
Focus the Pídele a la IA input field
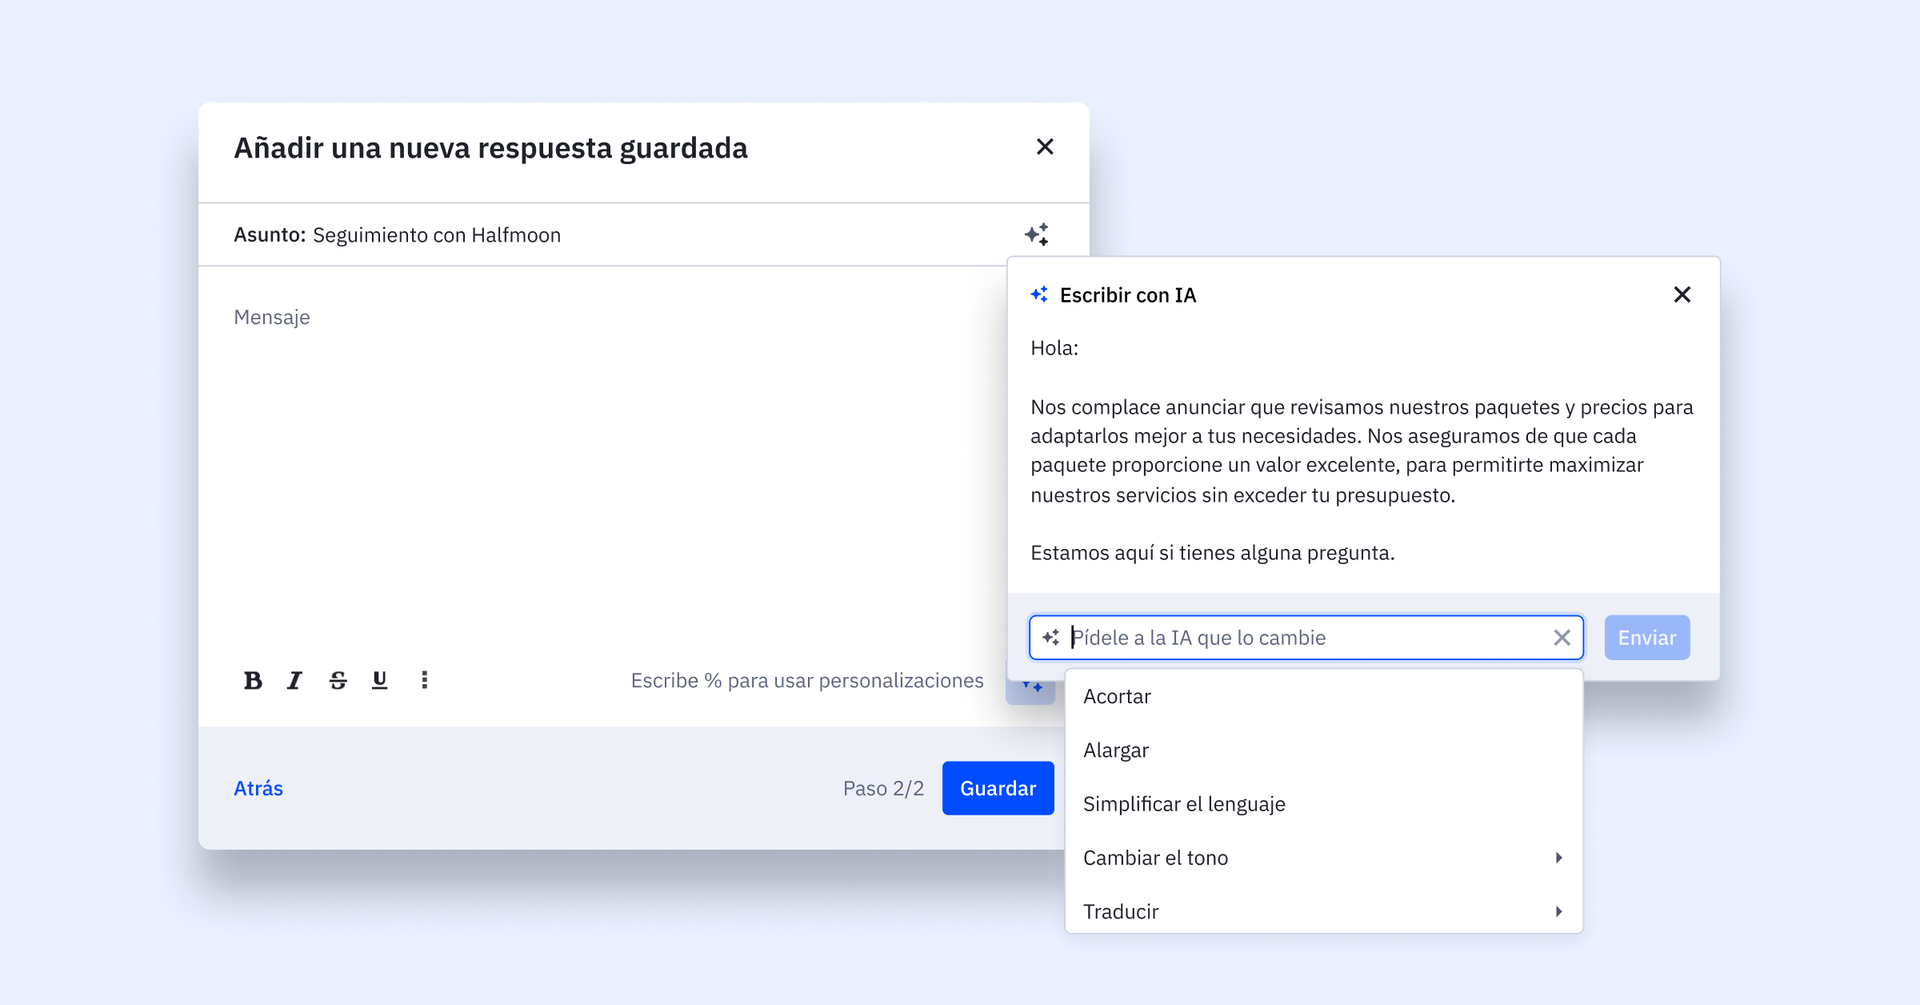pos(1300,638)
